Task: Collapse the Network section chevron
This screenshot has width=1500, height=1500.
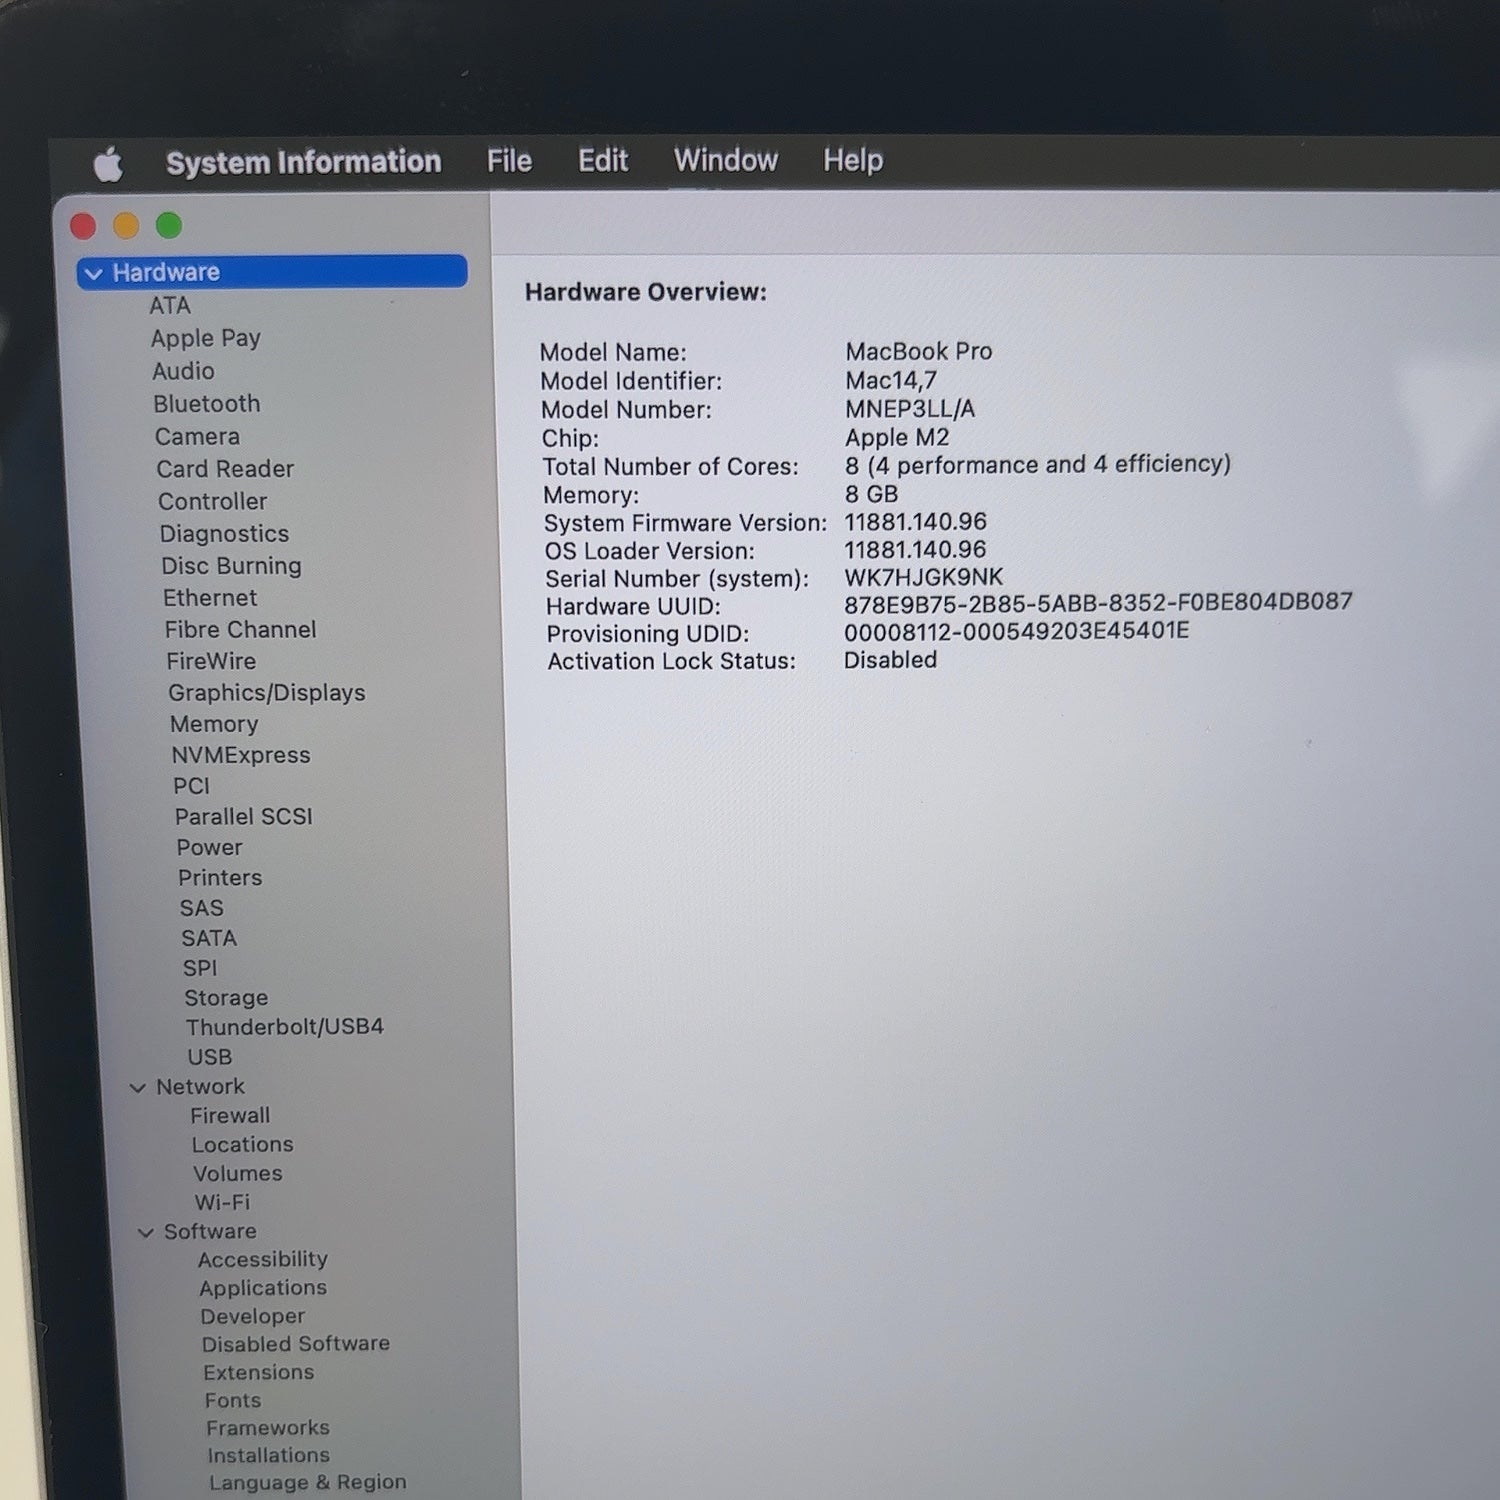Action: (138, 1088)
